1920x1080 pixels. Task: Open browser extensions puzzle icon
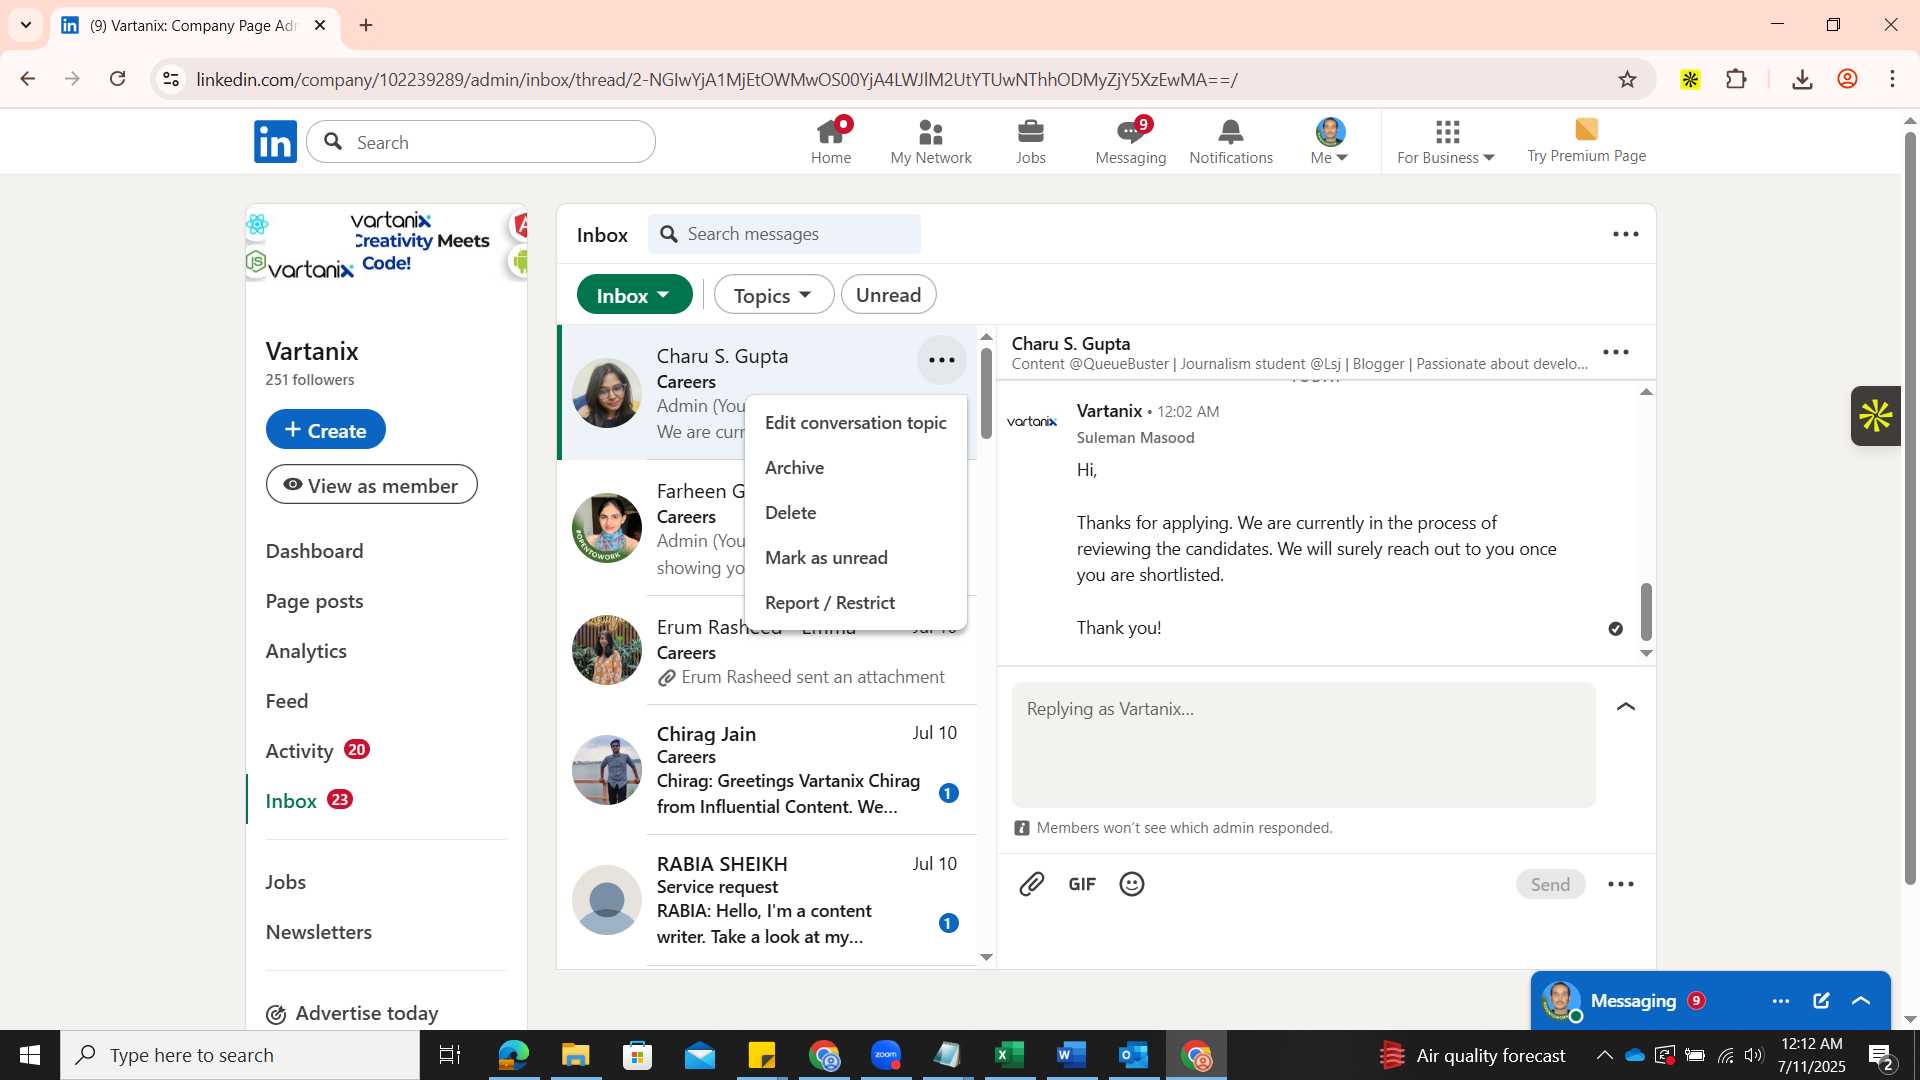coord(1737,79)
